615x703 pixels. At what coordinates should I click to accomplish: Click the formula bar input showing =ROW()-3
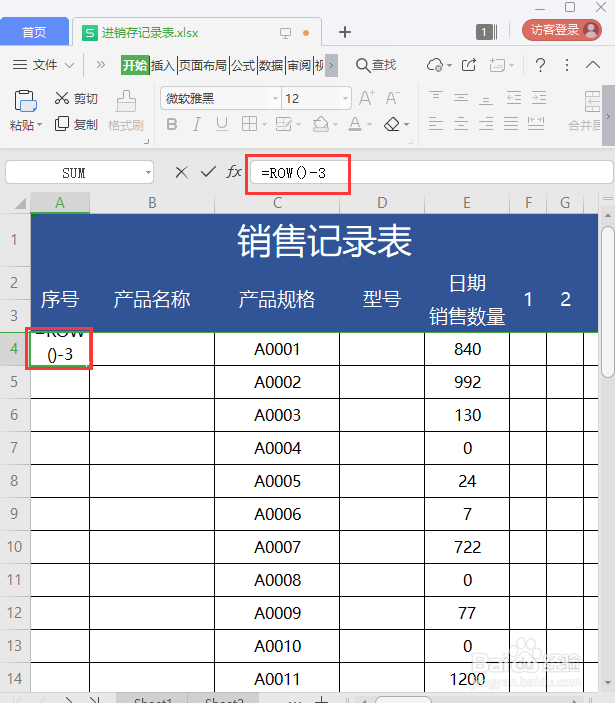(x=431, y=173)
